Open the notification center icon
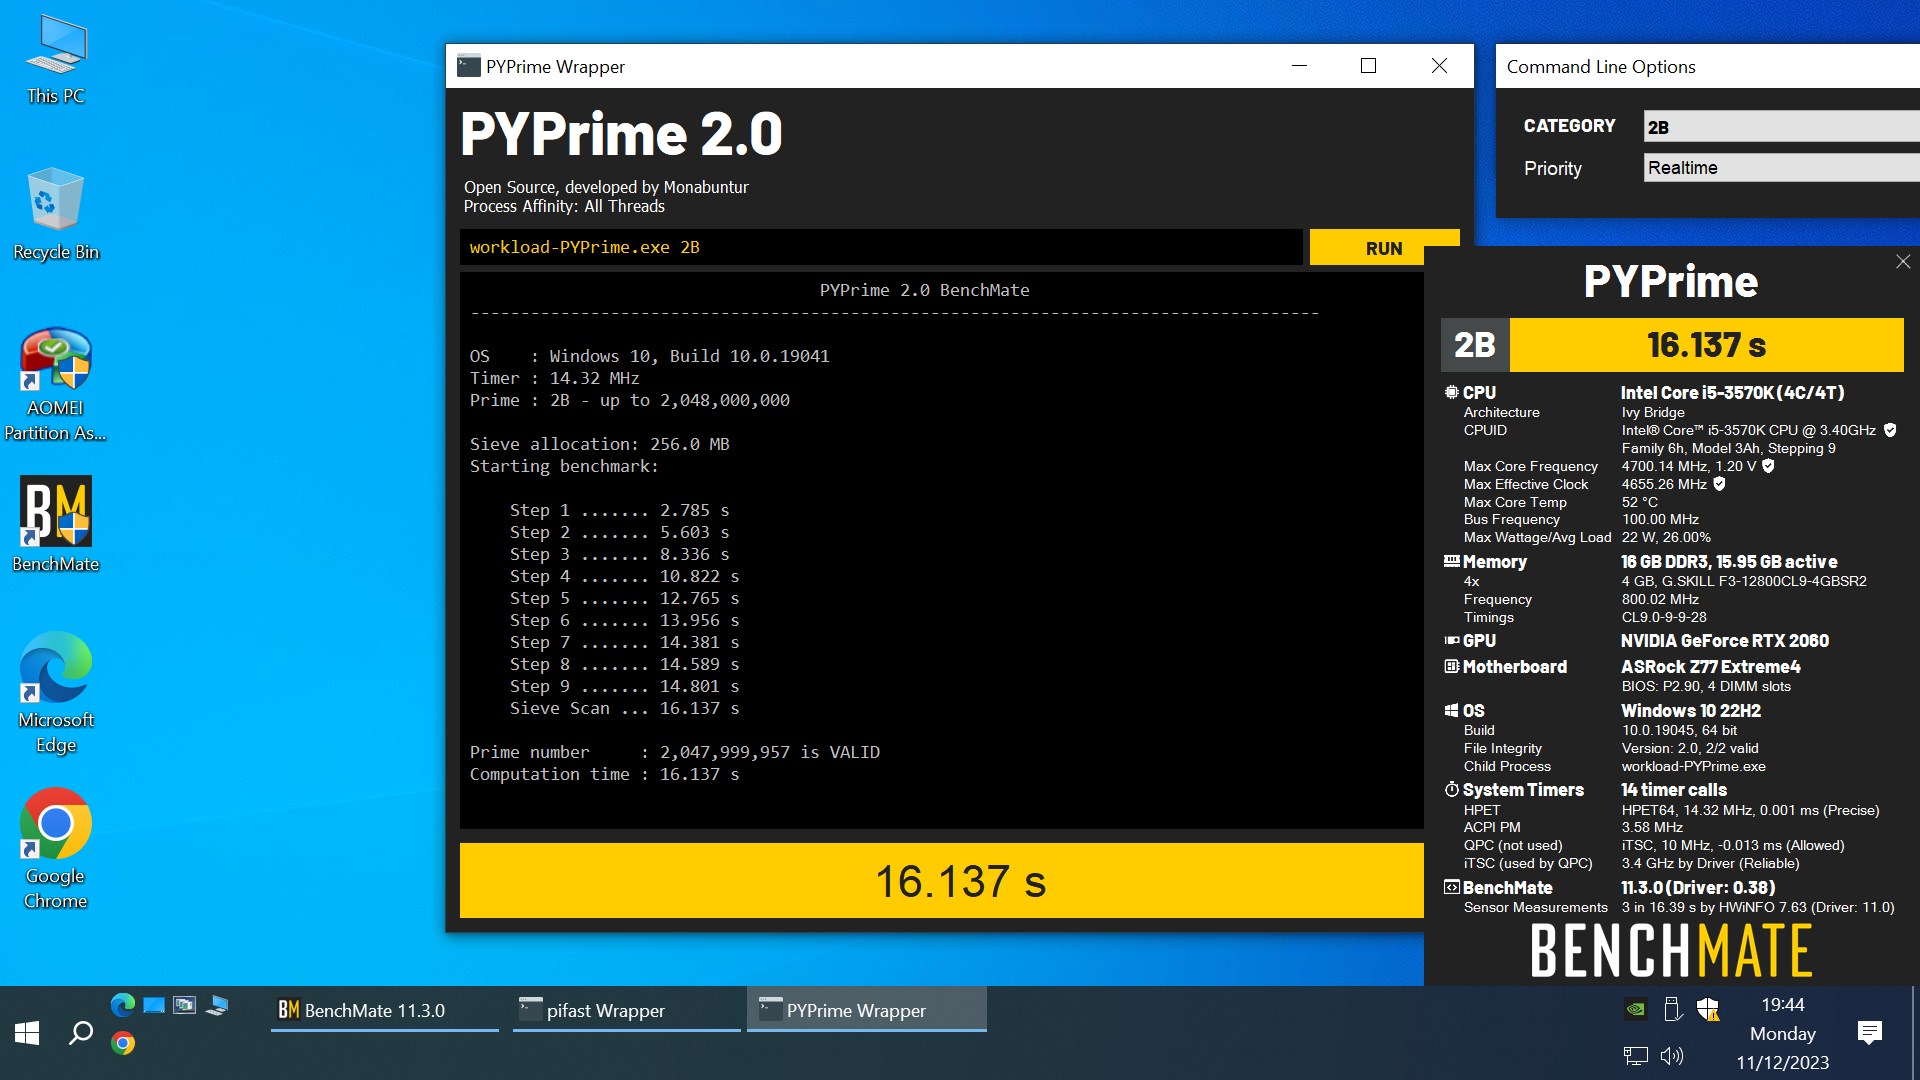1920x1080 pixels. 1870,1033
